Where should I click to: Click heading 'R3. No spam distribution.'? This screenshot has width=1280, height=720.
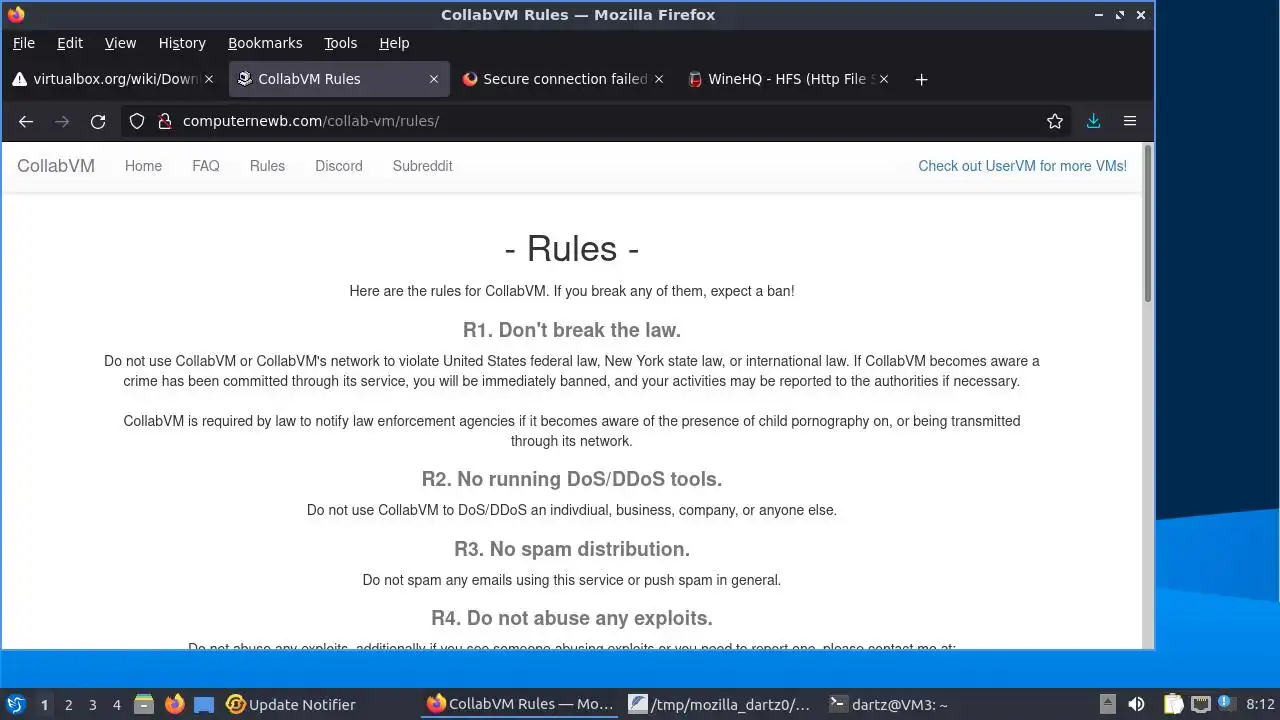coord(572,549)
